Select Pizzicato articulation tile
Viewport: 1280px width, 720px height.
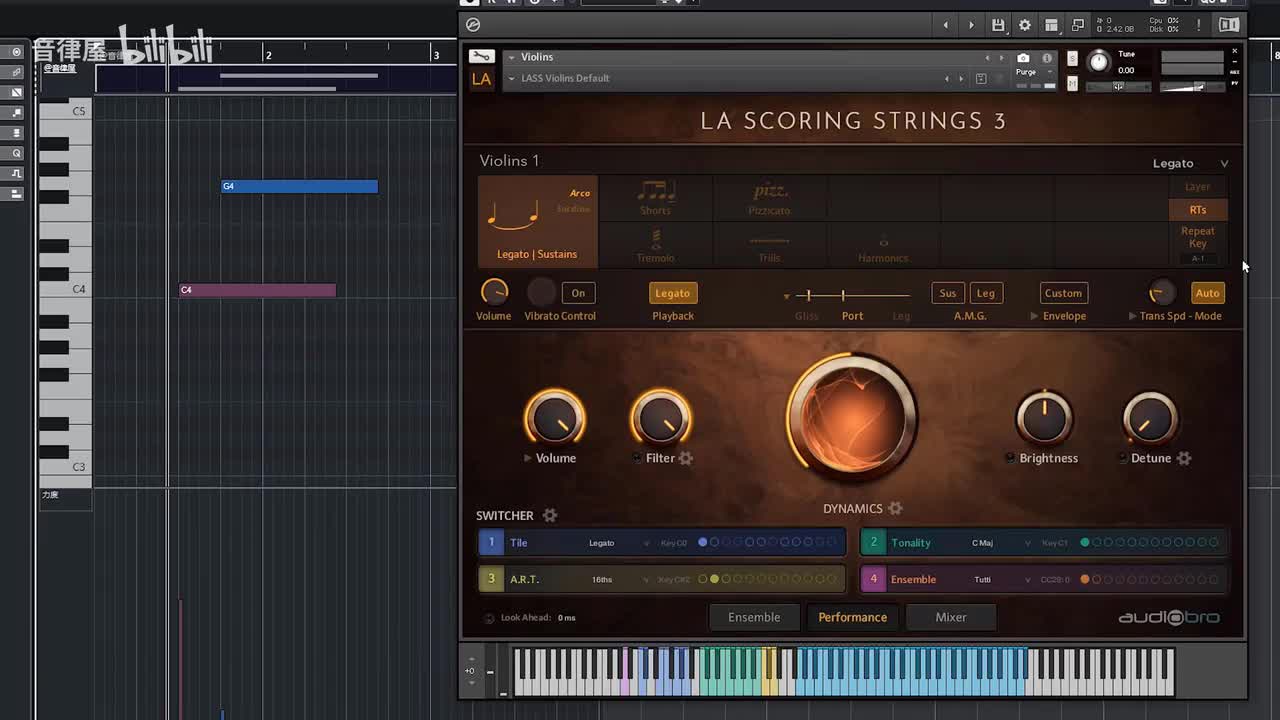coord(769,198)
